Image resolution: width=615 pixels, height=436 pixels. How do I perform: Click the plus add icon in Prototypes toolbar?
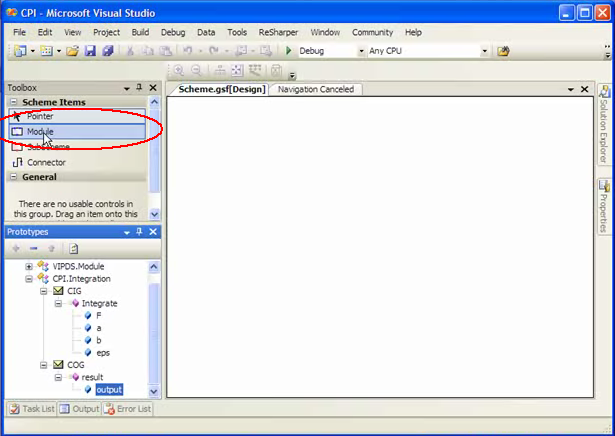[16, 248]
